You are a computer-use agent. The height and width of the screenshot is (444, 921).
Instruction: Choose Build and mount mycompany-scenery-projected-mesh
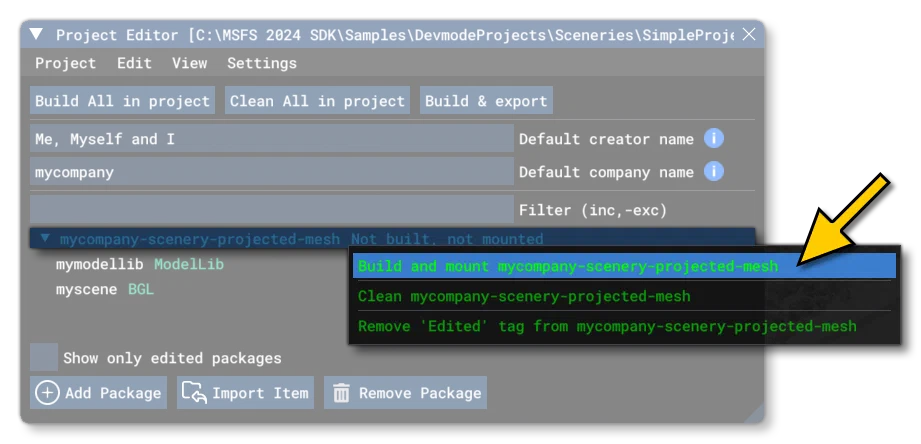click(x=624, y=266)
